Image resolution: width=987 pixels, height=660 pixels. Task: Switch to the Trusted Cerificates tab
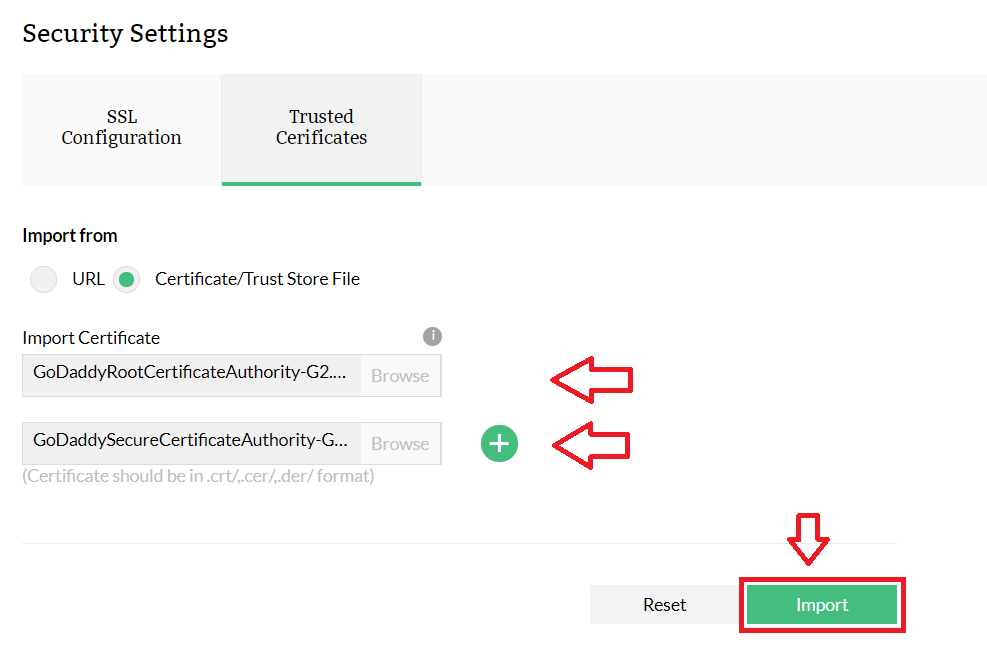point(321,128)
